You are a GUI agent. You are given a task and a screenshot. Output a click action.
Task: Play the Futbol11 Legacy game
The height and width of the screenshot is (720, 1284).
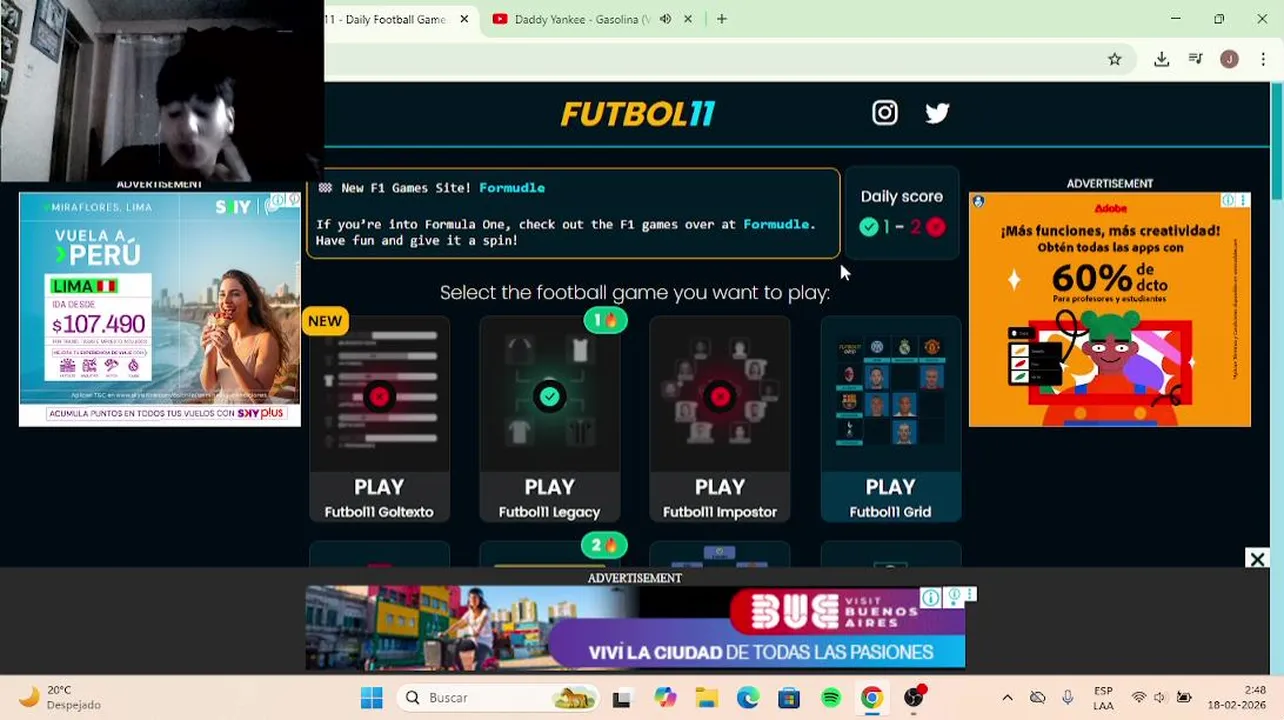click(x=549, y=418)
